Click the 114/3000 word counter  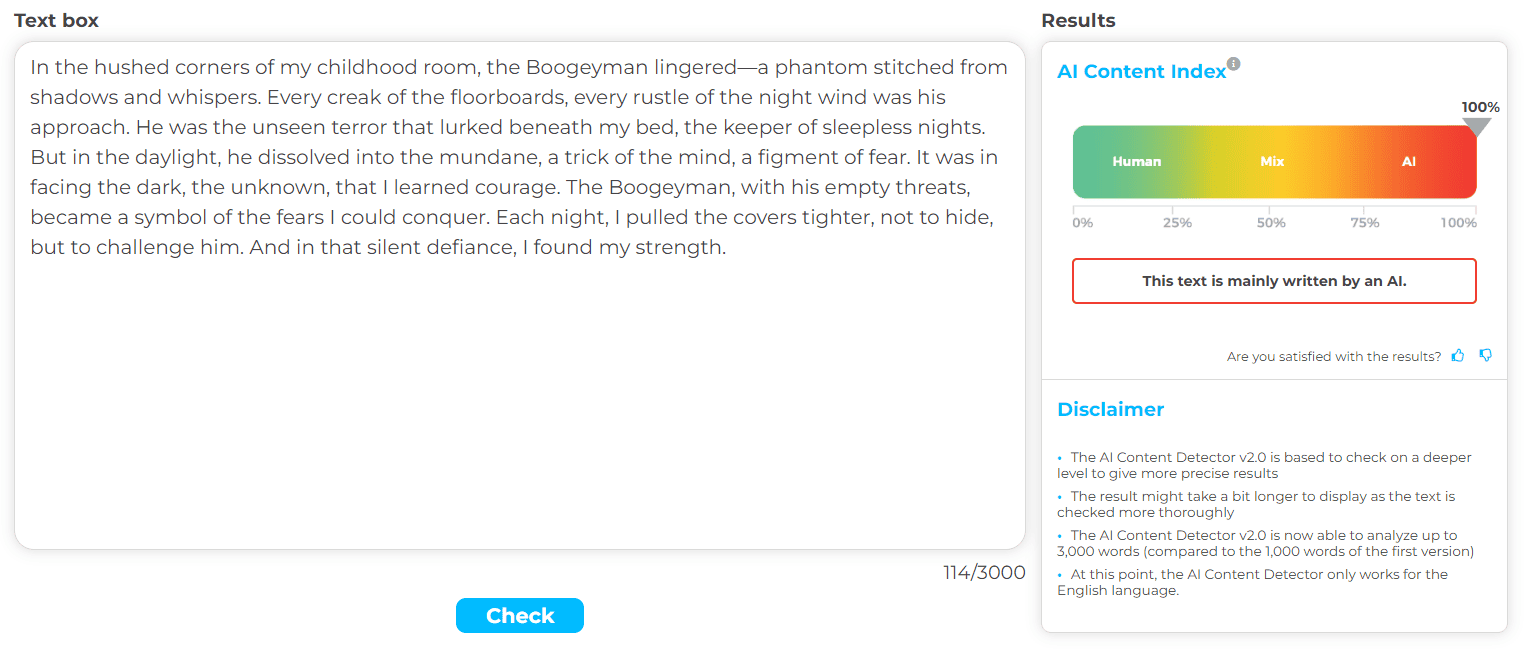[x=984, y=573]
